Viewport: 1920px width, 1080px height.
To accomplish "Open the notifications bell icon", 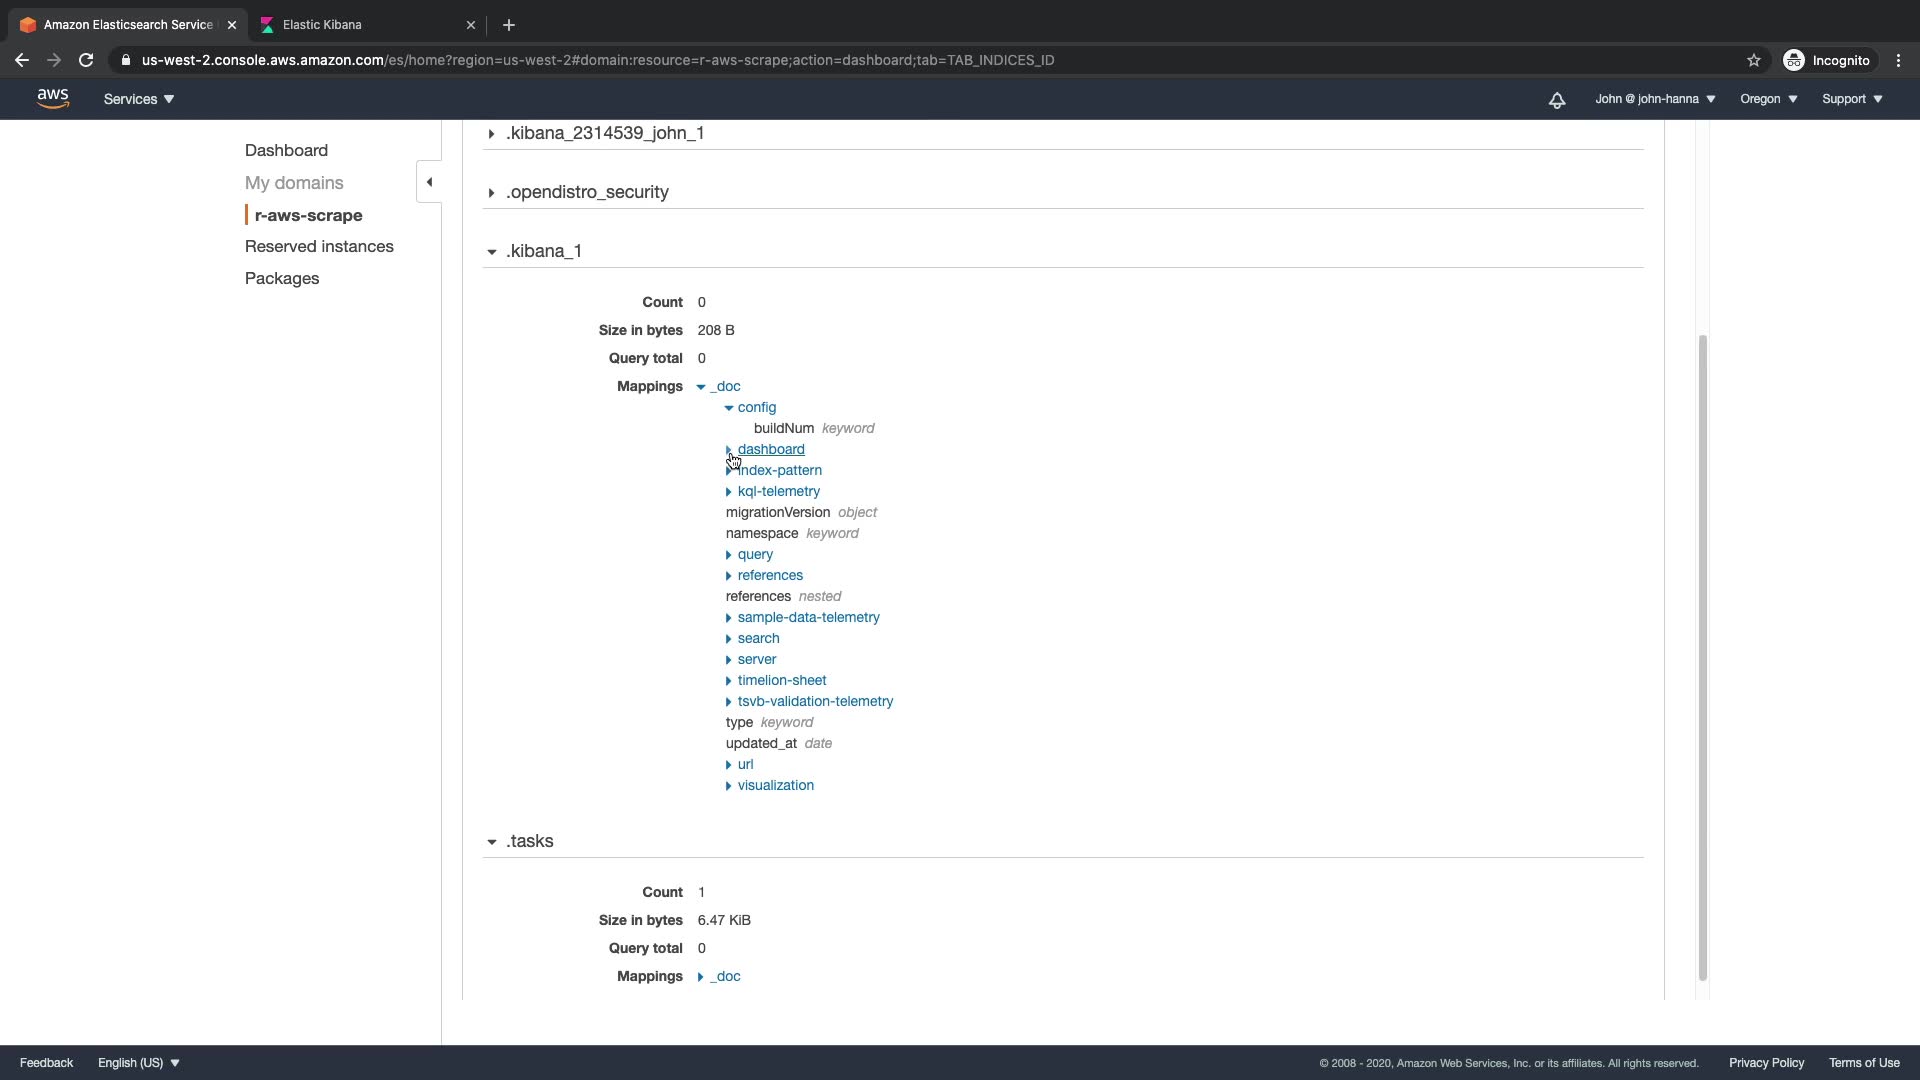I will (x=1557, y=100).
